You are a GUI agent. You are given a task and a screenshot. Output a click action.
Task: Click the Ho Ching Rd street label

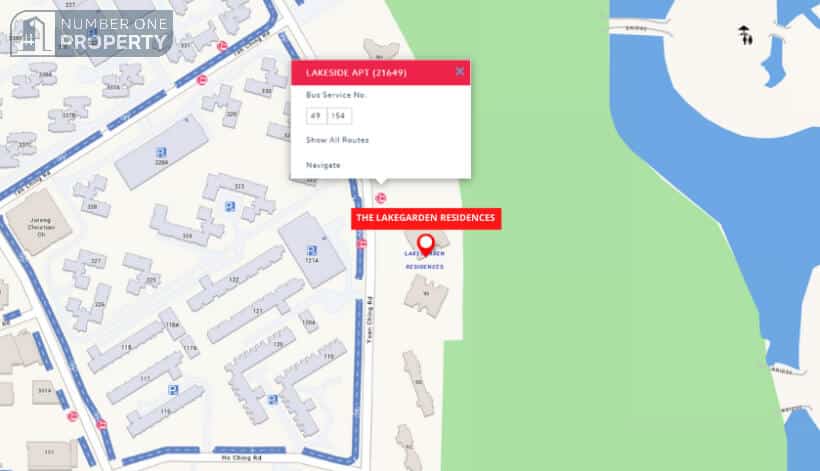[242, 458]
